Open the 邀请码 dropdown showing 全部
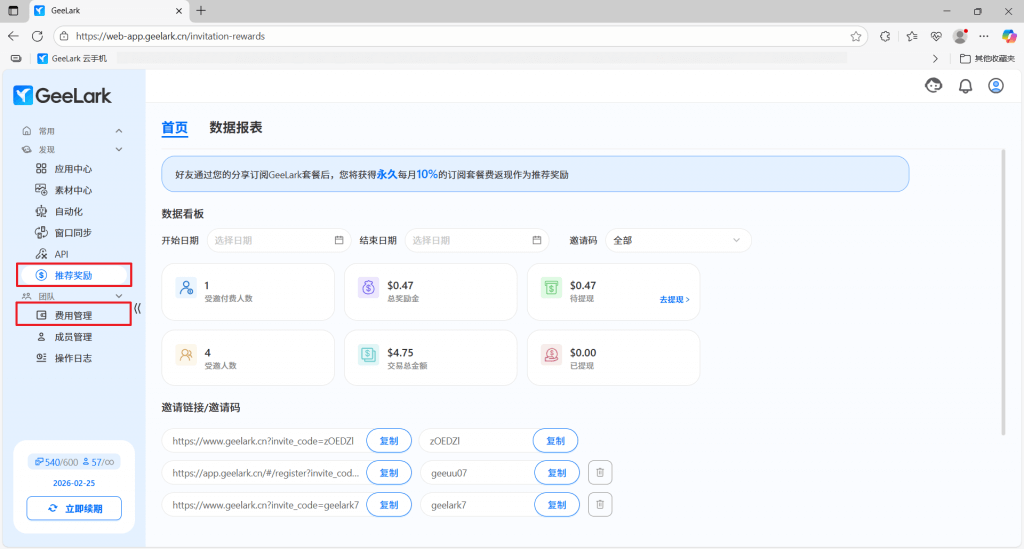The height and width of the screenshot is (549, 1024). coord(678,240)
